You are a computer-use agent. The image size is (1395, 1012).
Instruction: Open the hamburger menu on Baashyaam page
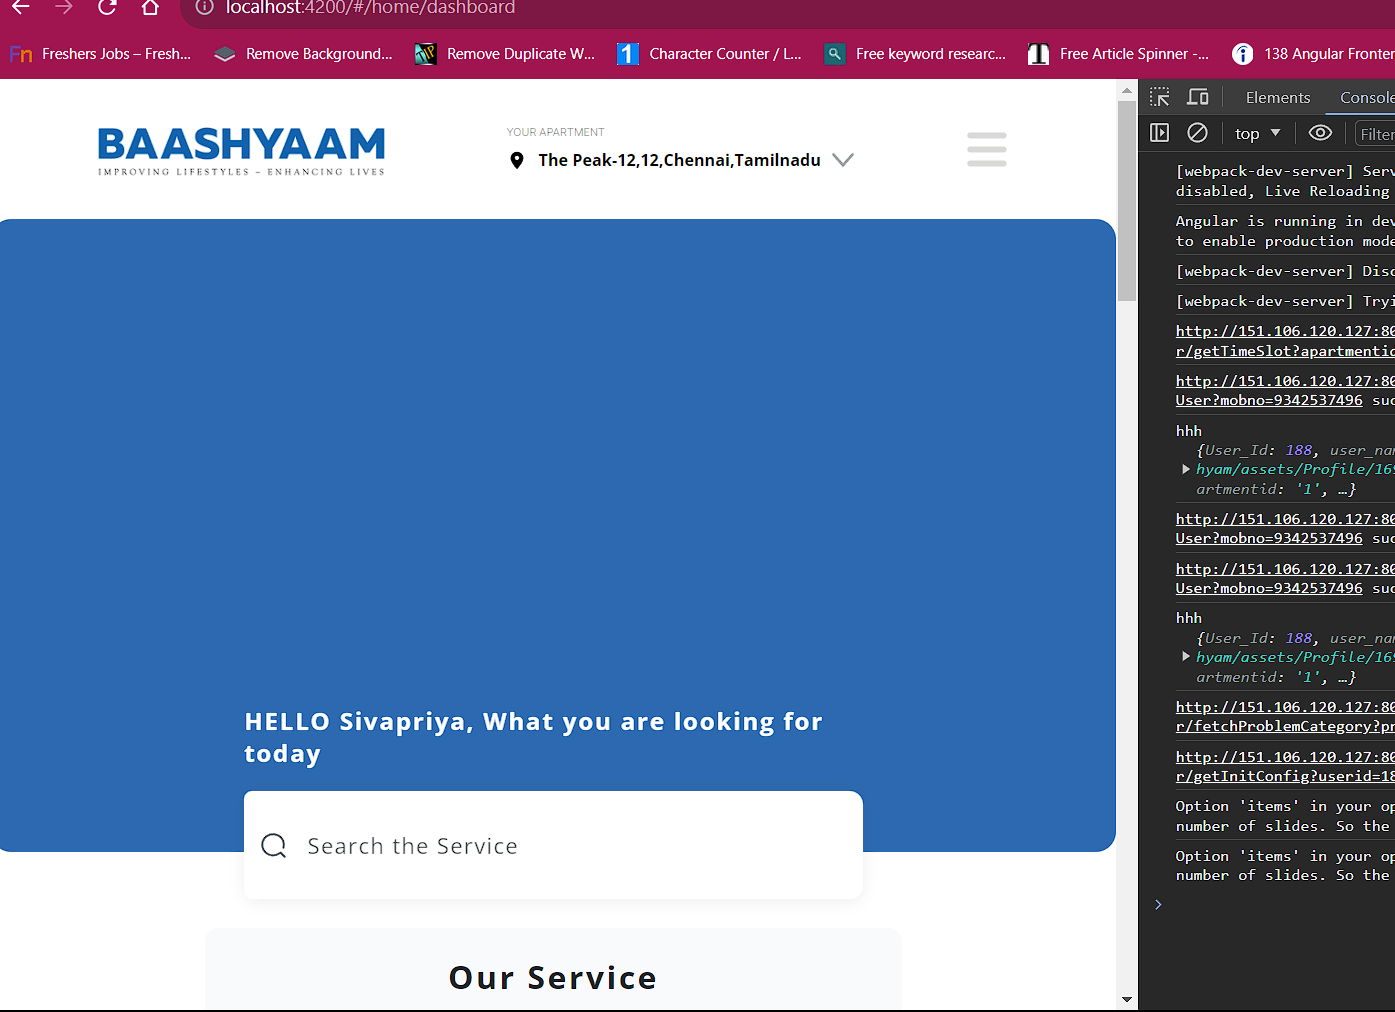coord(986,149)
